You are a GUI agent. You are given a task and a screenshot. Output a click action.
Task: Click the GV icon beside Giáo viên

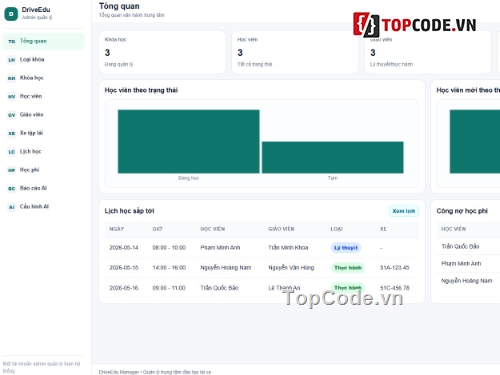12,115
